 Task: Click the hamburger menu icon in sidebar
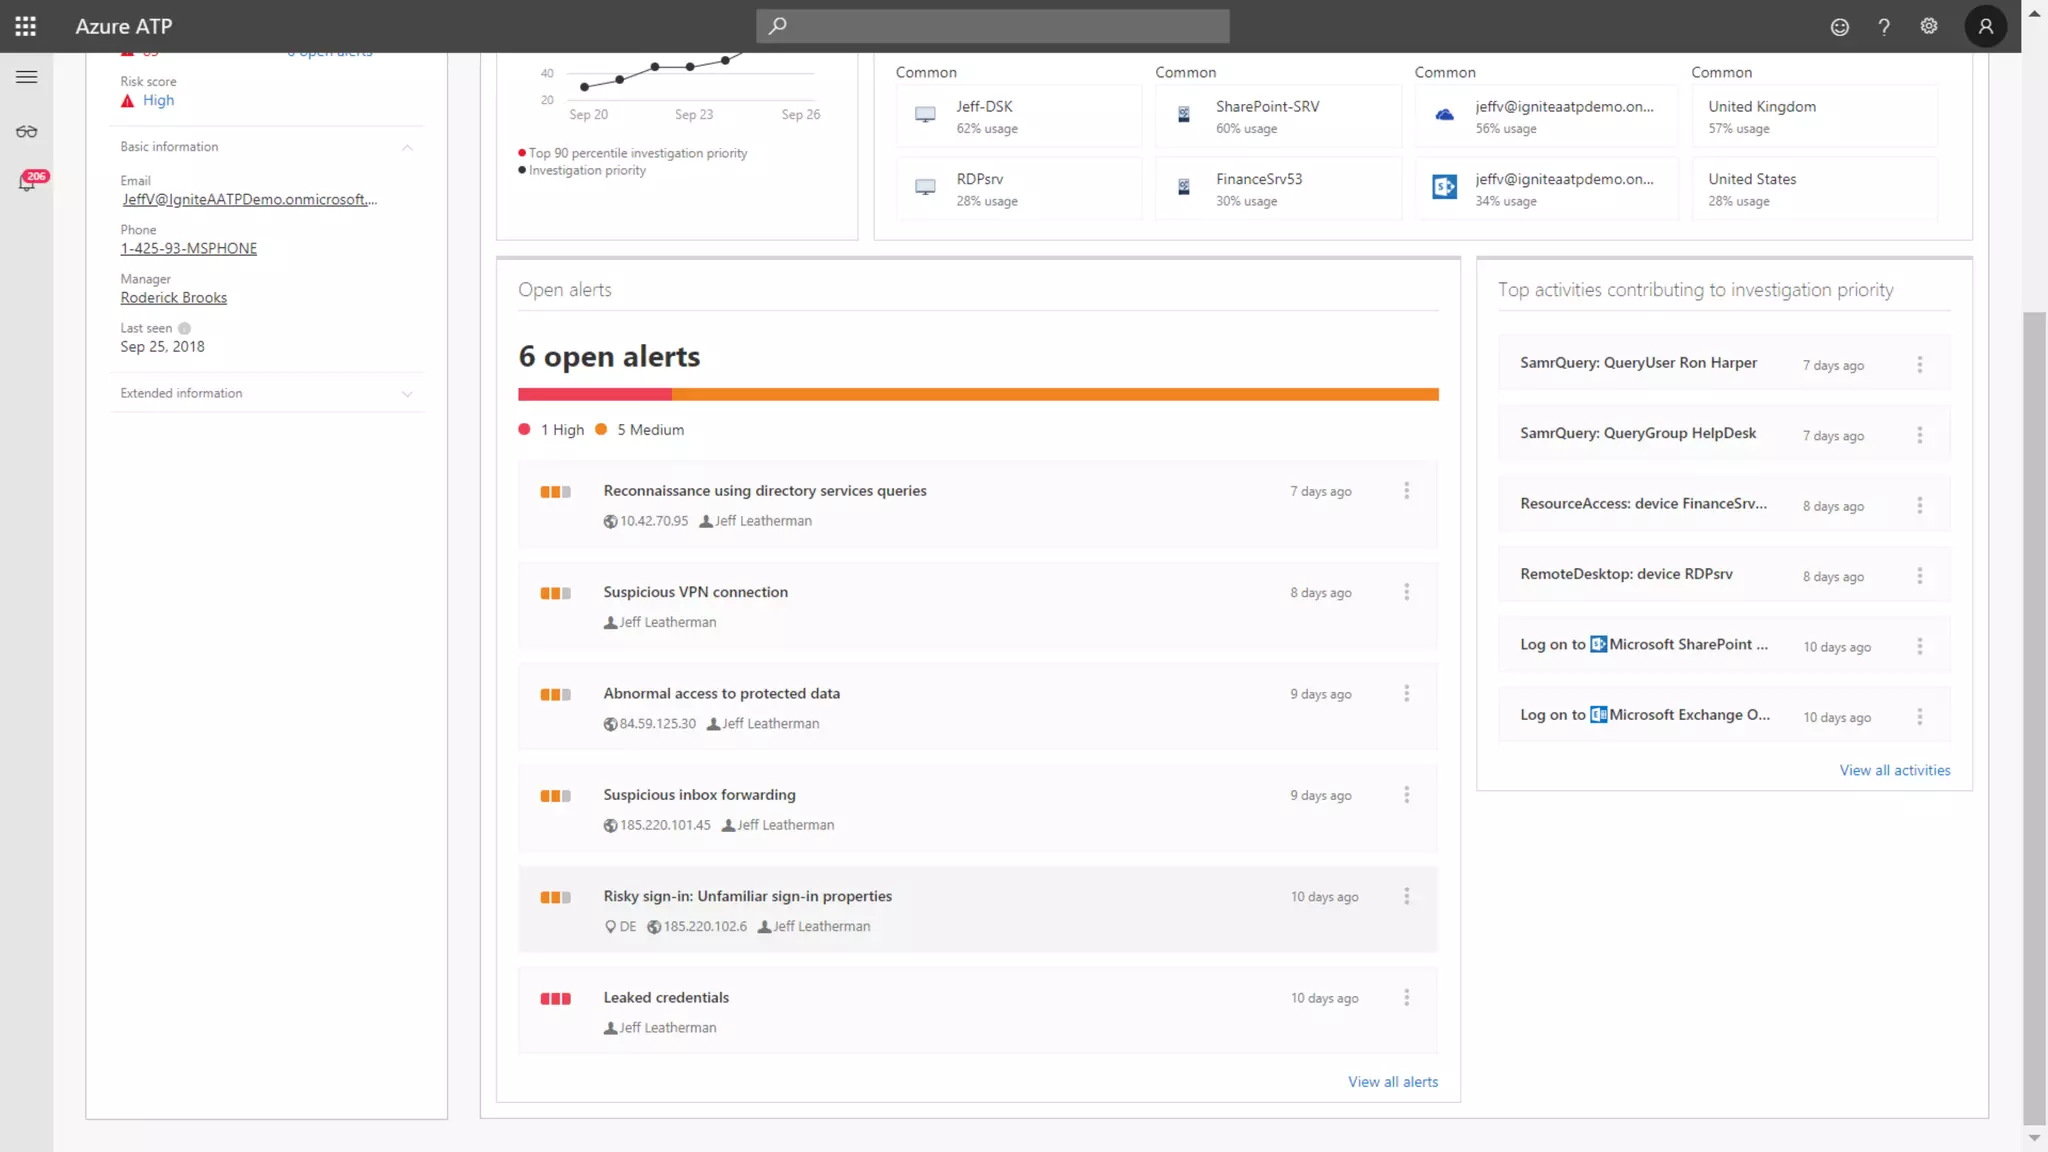pyautogui.click(x=27, y=77)
